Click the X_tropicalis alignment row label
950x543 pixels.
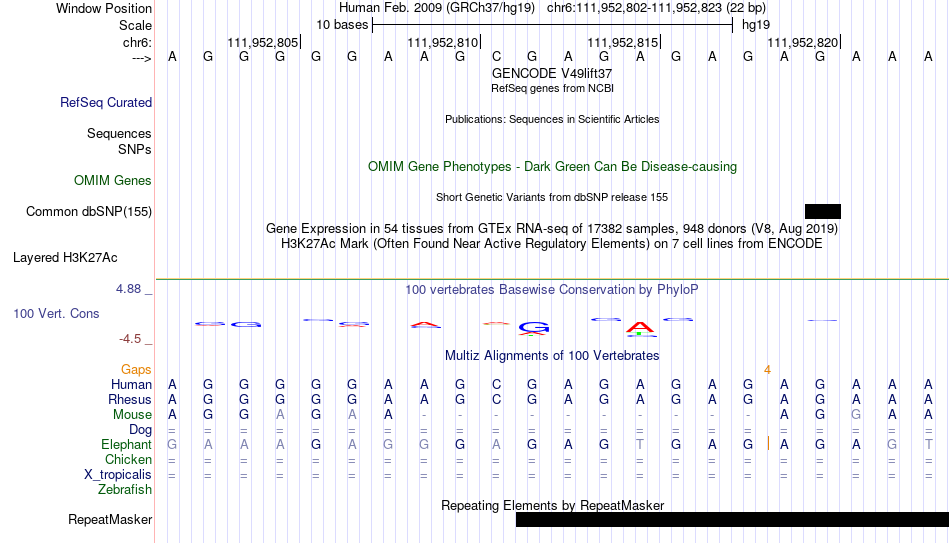pos(118,475)
